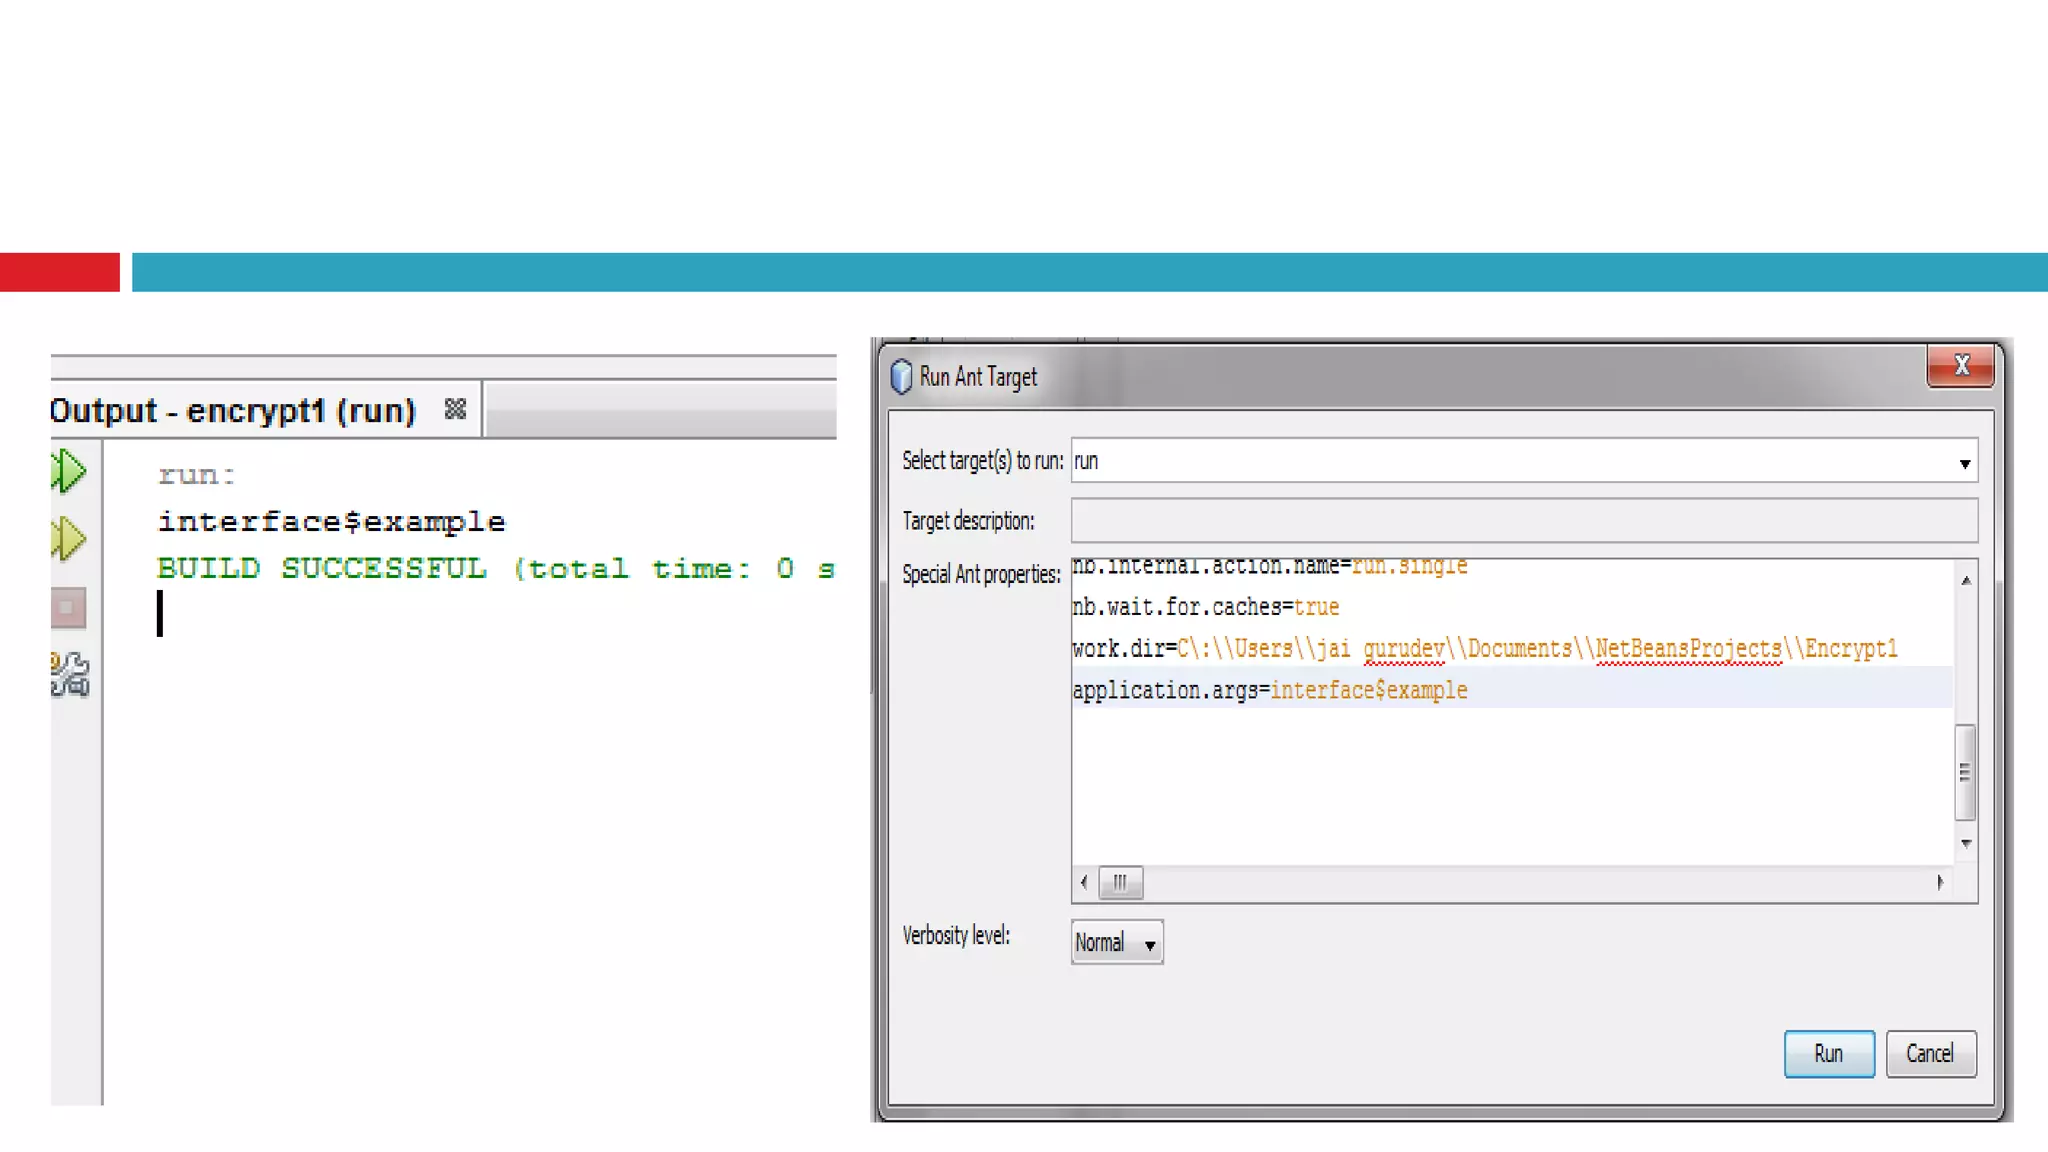This screenshot has width=2048, height=1152.
Task: Click the green Re-run icon in Output panel
Action: [69, 471]
